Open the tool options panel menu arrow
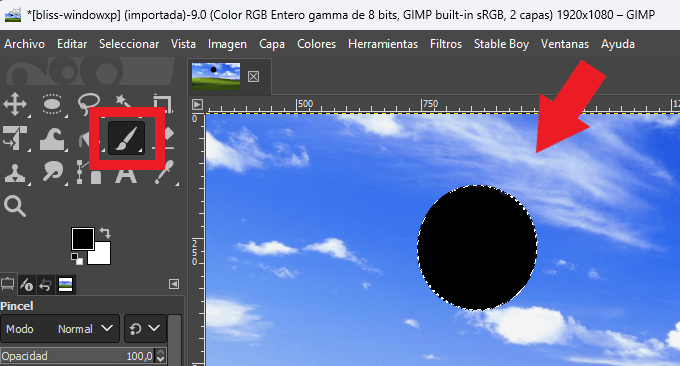 tap(174, 284)
